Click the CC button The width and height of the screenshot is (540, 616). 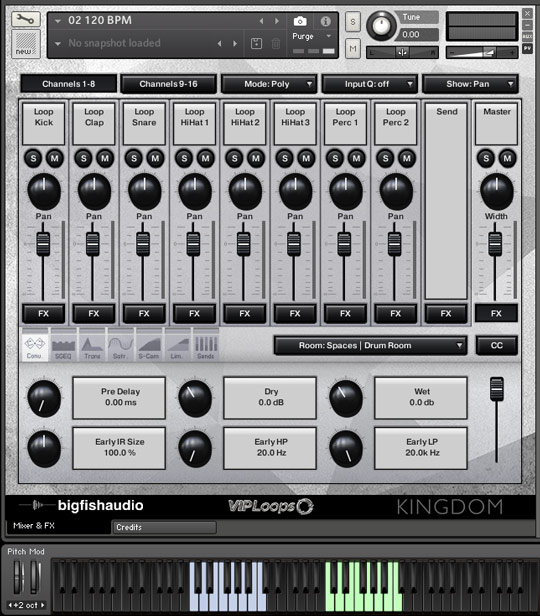click(x=496, y=345)
